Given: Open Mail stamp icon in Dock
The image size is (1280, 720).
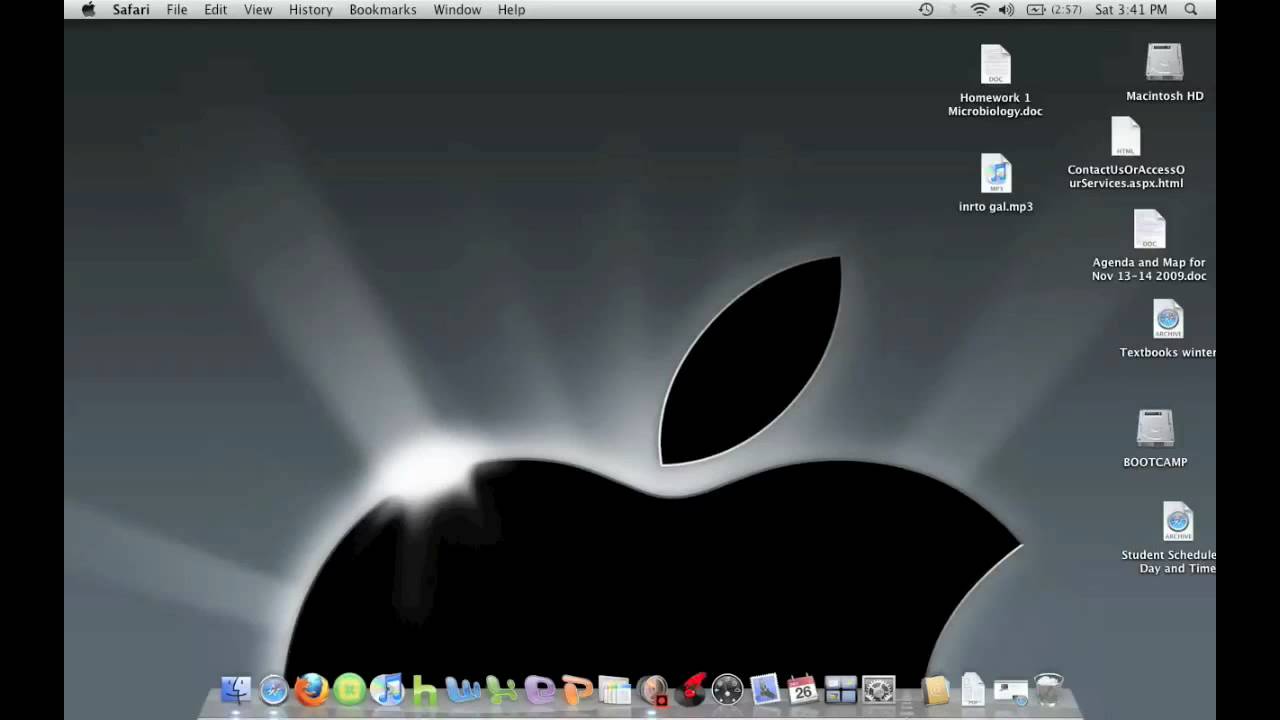Looking at the screenshot, I should point(765,690).
